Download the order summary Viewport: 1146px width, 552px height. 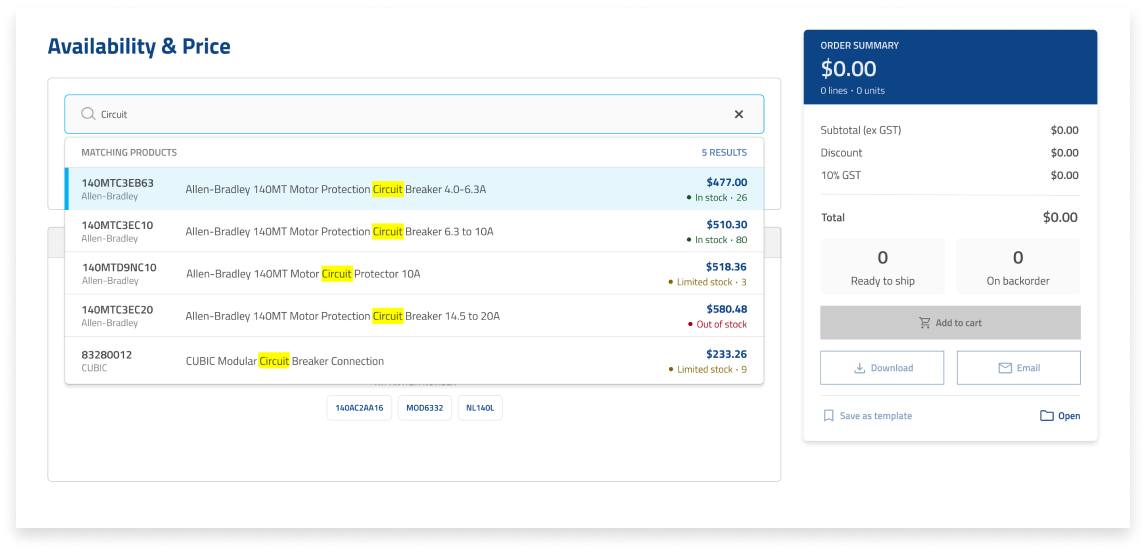[x=882, y=368]
